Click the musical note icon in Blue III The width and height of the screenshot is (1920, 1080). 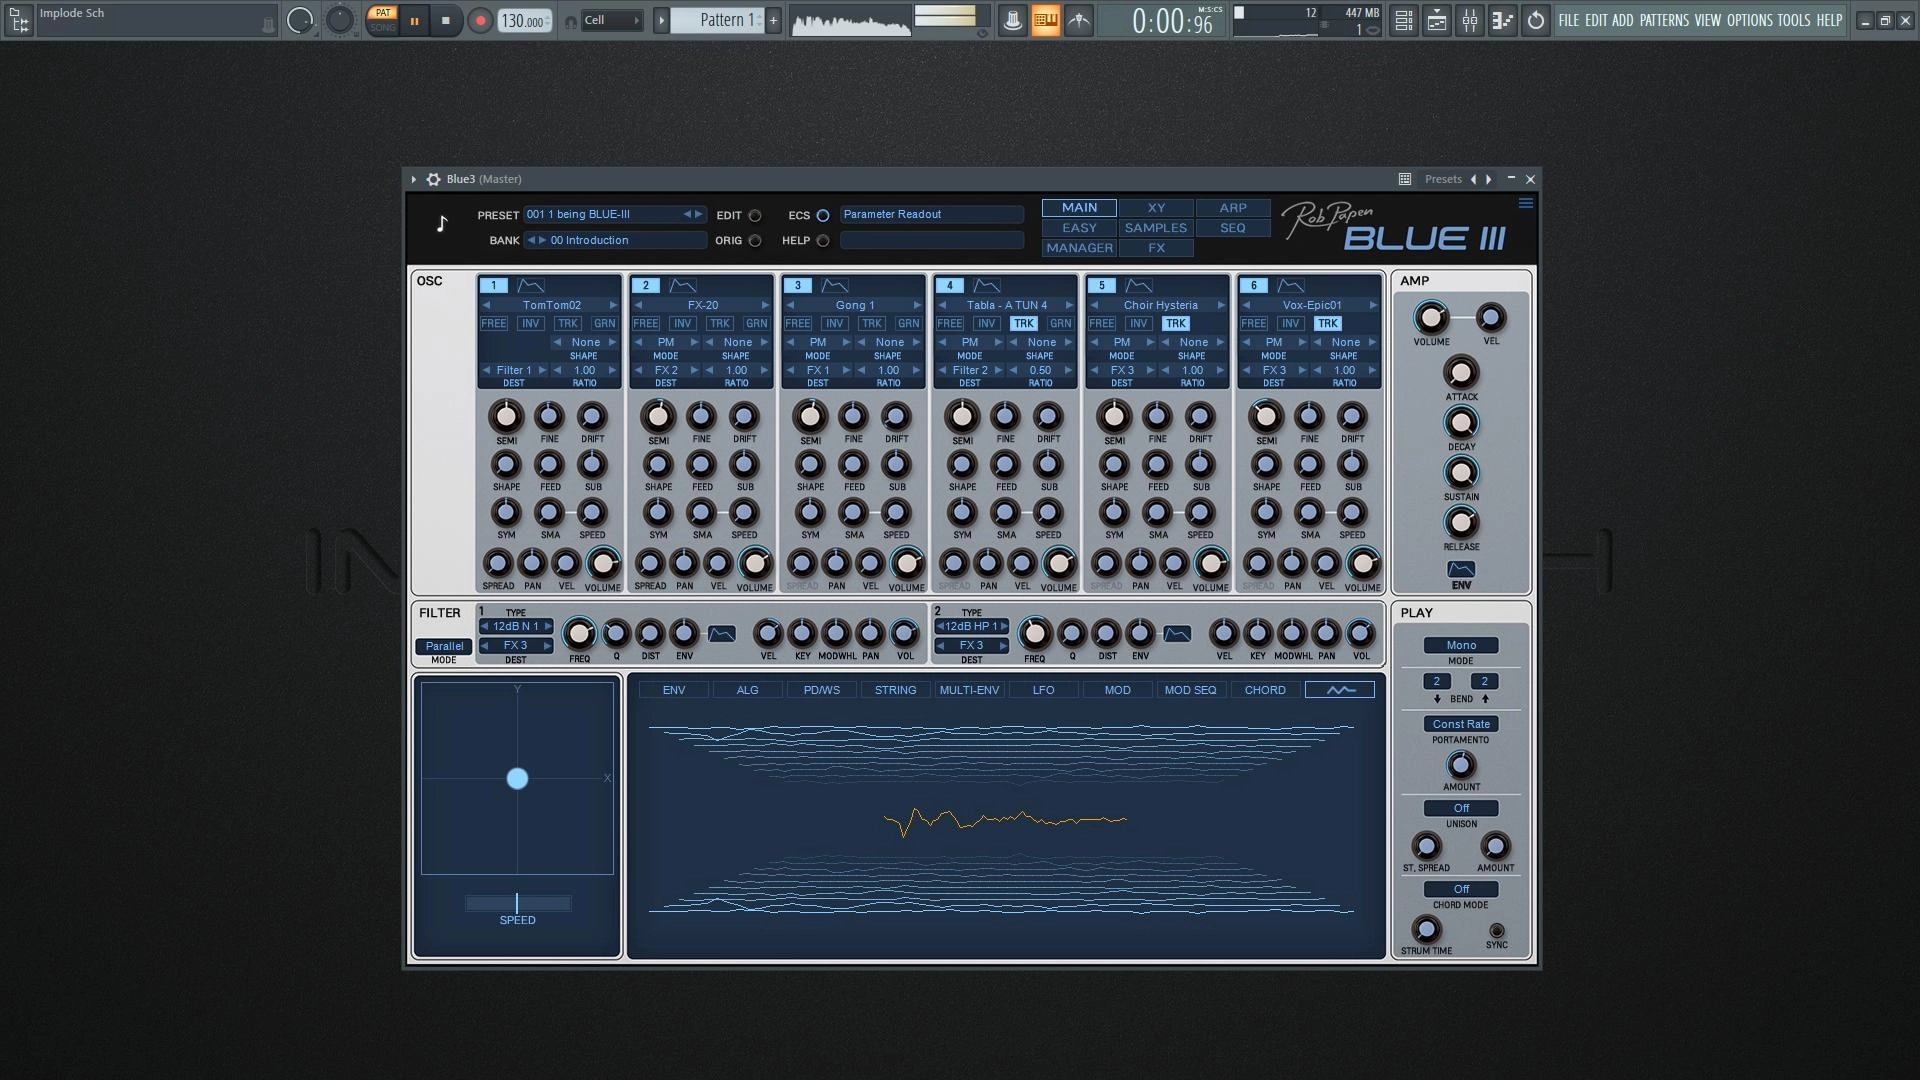pyautogui.click(x=442, y=223)
